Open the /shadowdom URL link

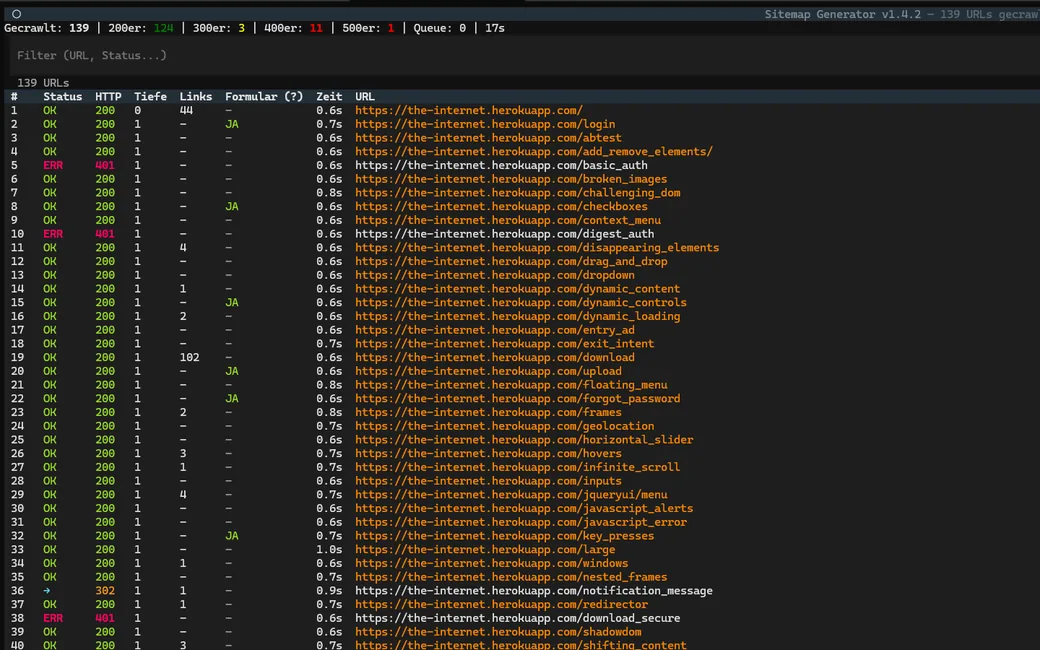click(x=498, y=631)
